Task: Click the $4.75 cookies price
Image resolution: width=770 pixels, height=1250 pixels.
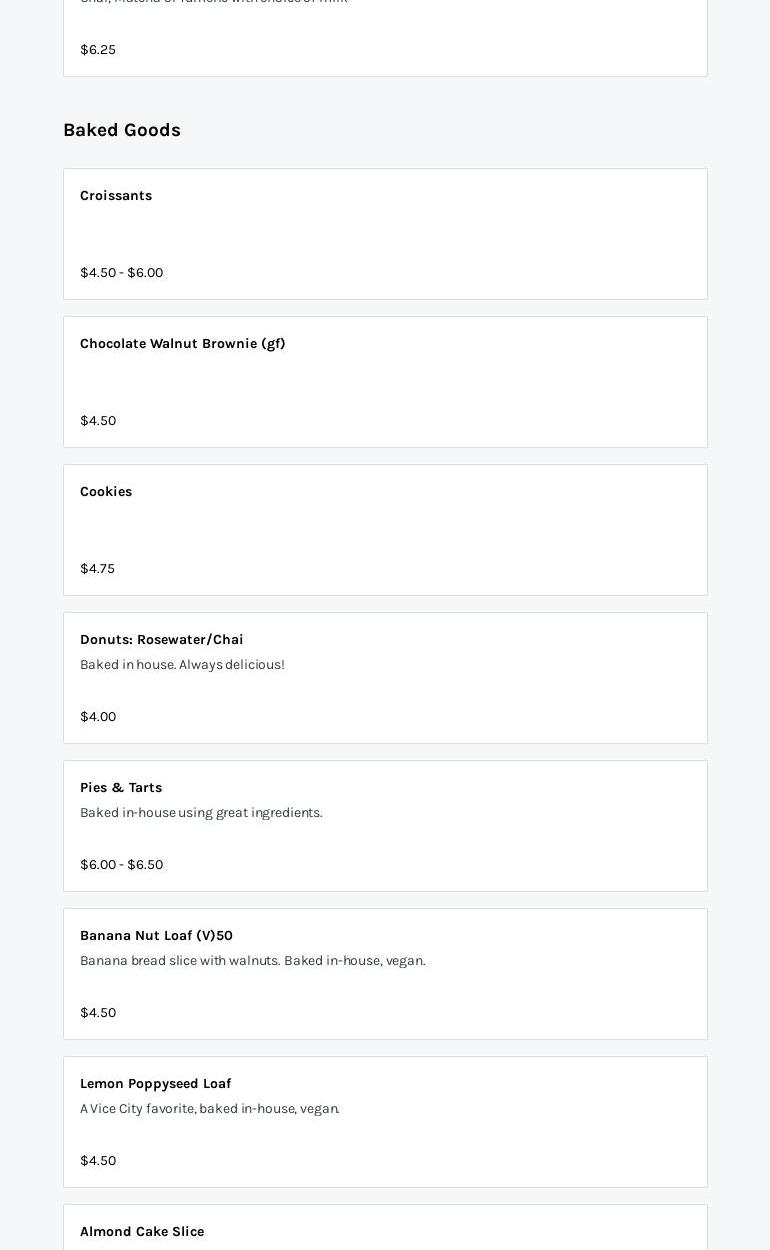Action: [97, 568]
